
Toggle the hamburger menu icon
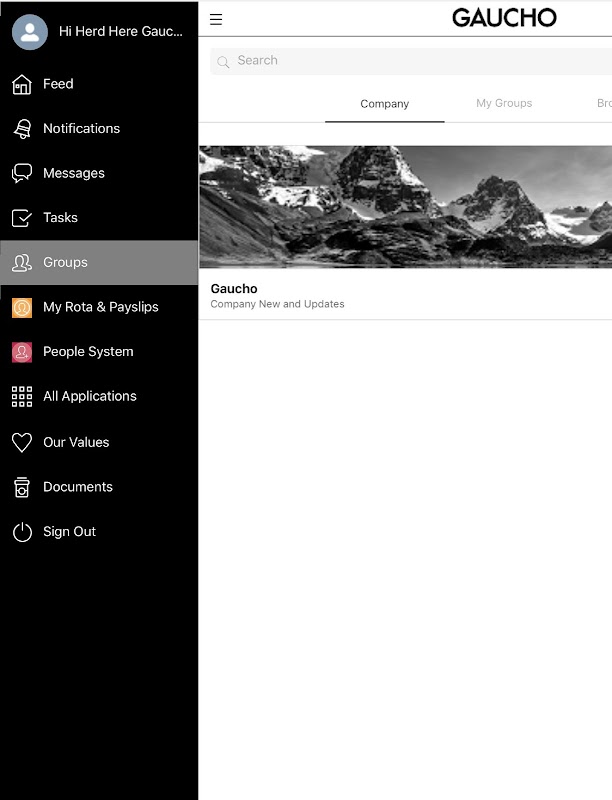(x=216, y=19)
